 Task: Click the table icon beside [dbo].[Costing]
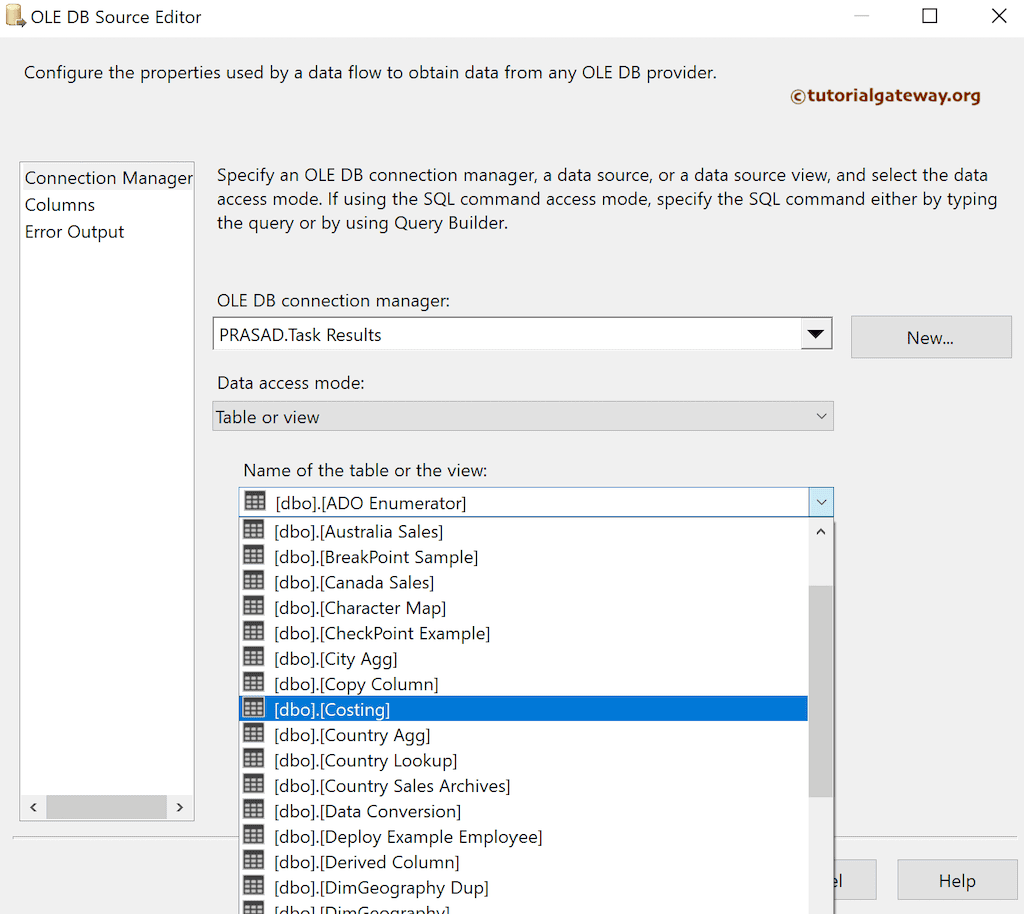(253, 707)
